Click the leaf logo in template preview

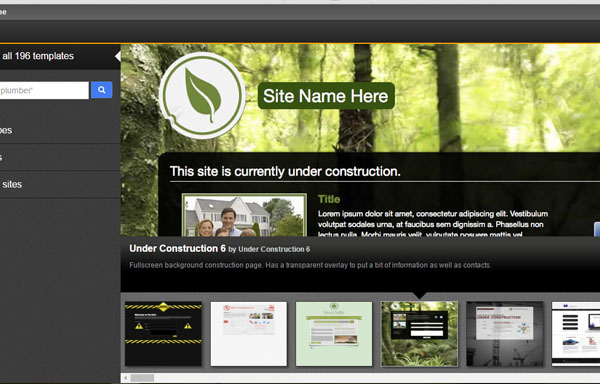(202, 95)
